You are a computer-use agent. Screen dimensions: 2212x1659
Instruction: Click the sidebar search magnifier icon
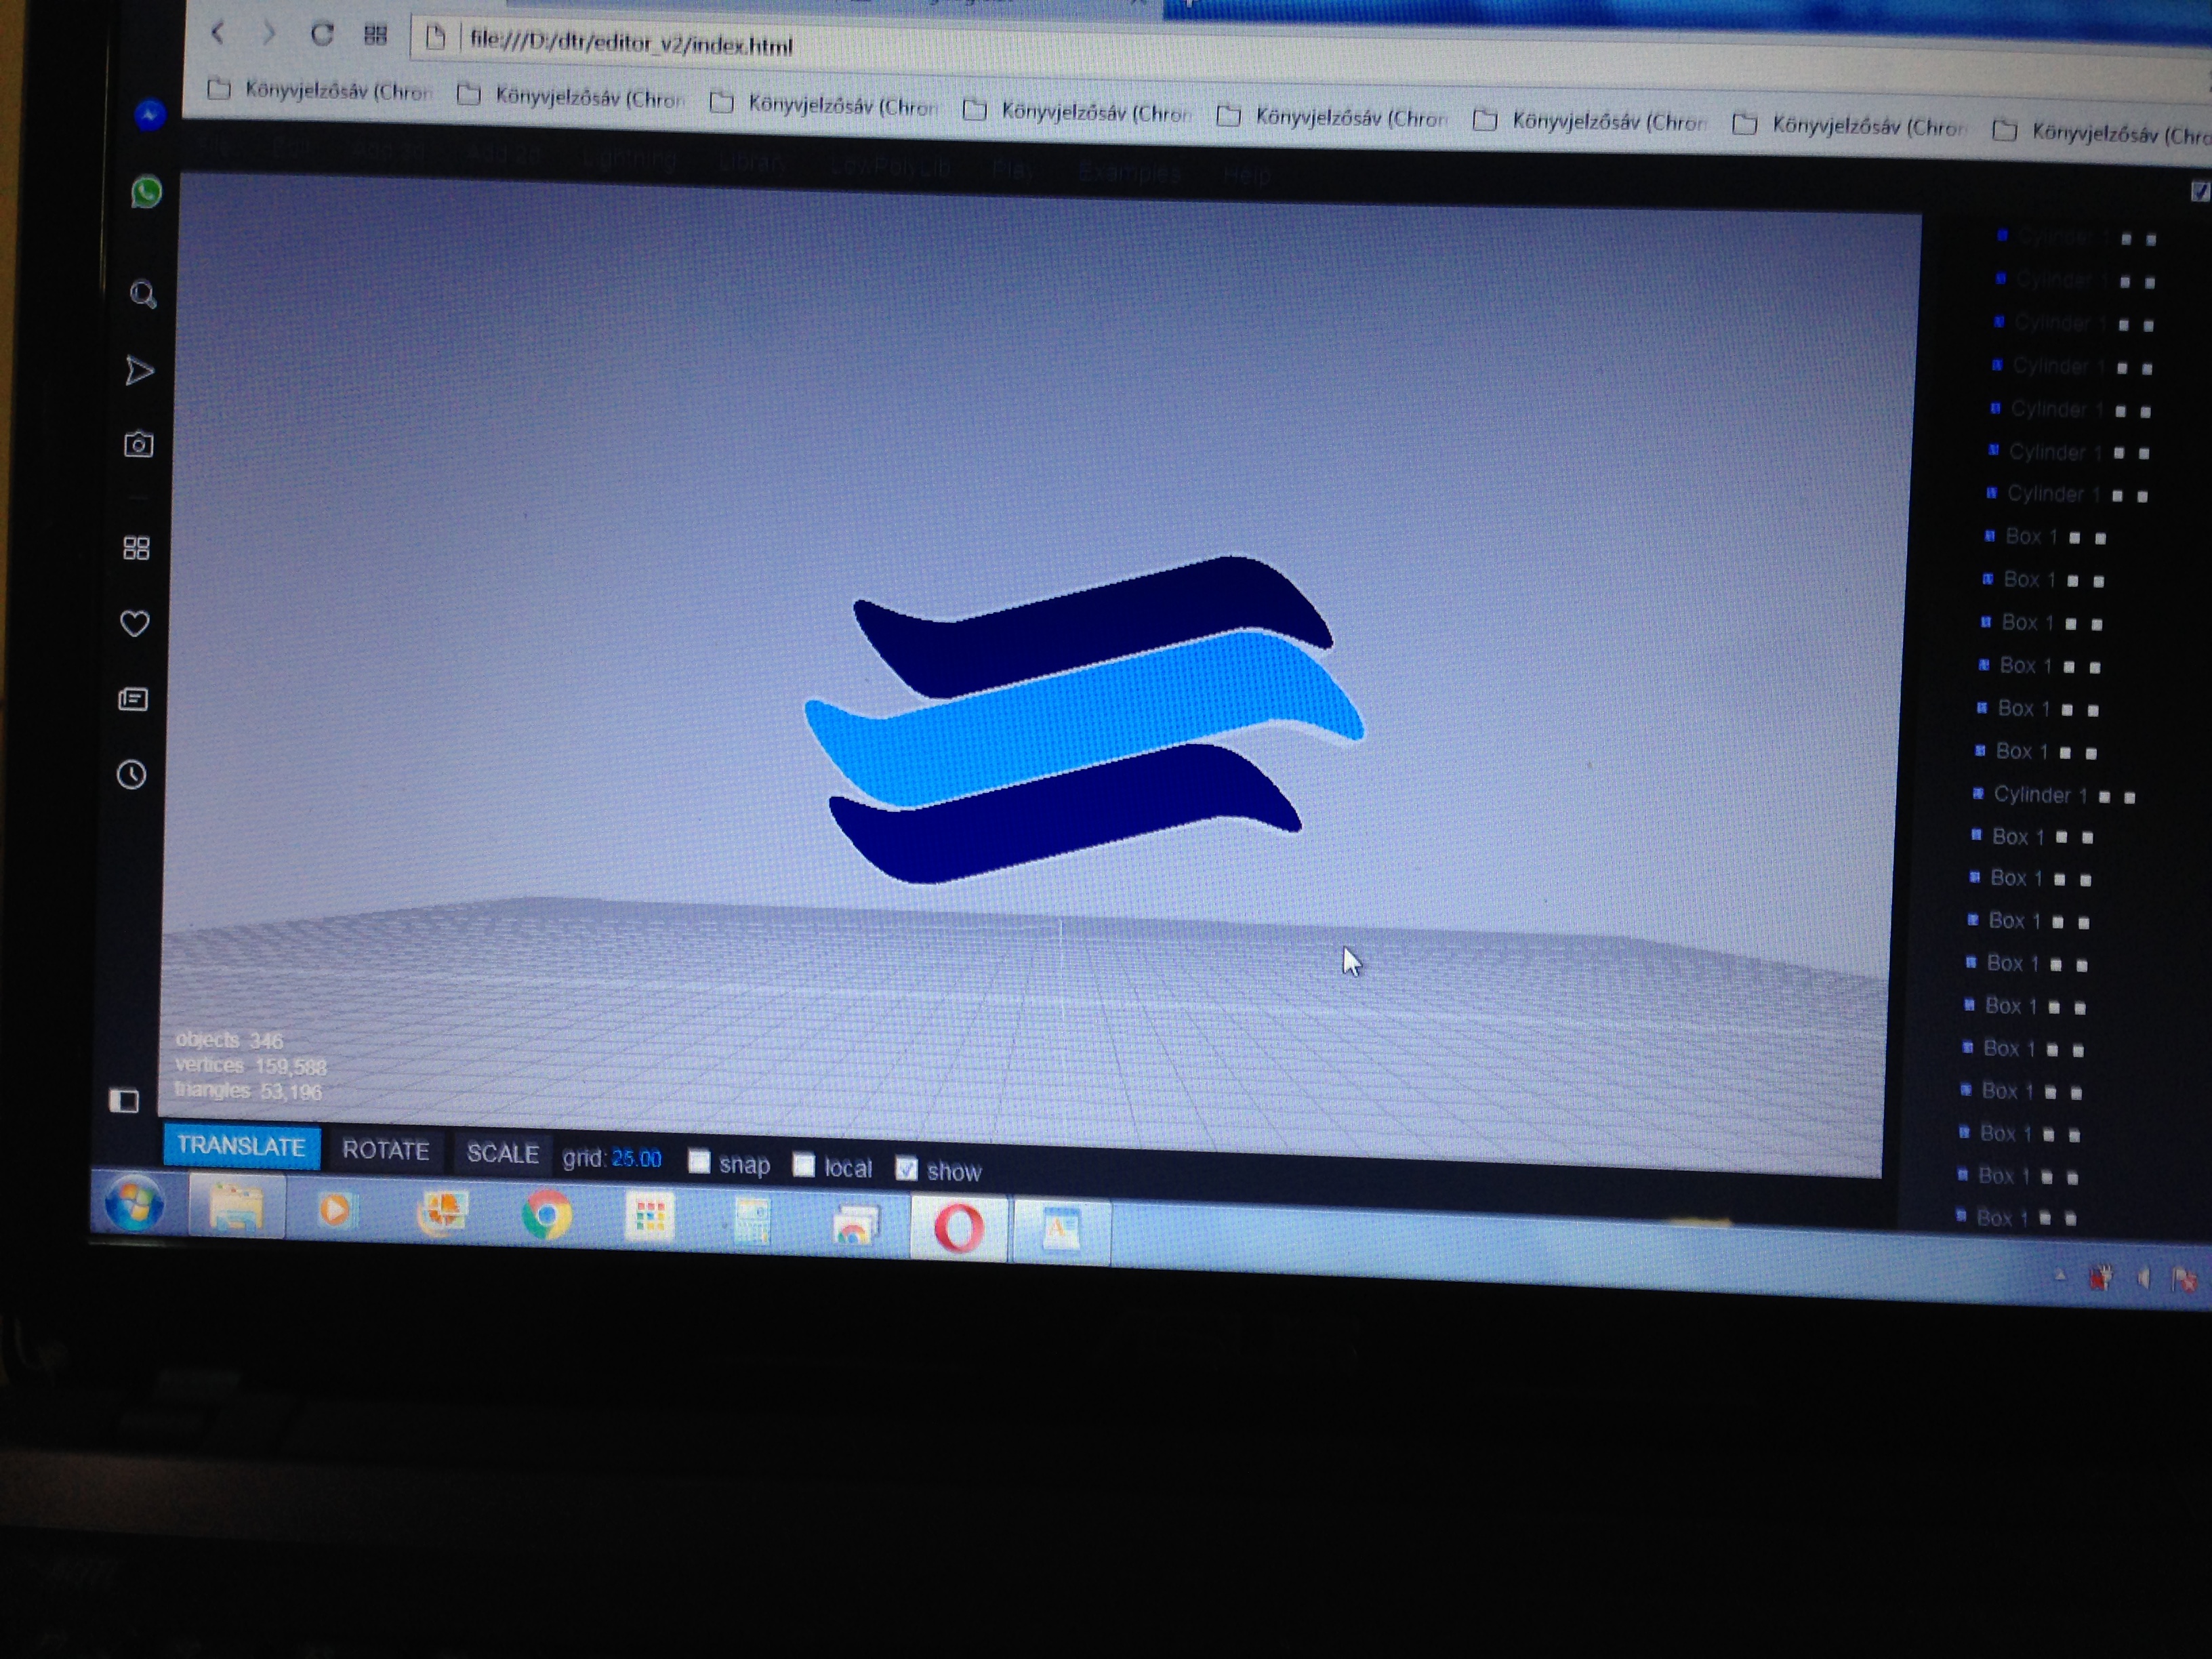pos(143,294)
